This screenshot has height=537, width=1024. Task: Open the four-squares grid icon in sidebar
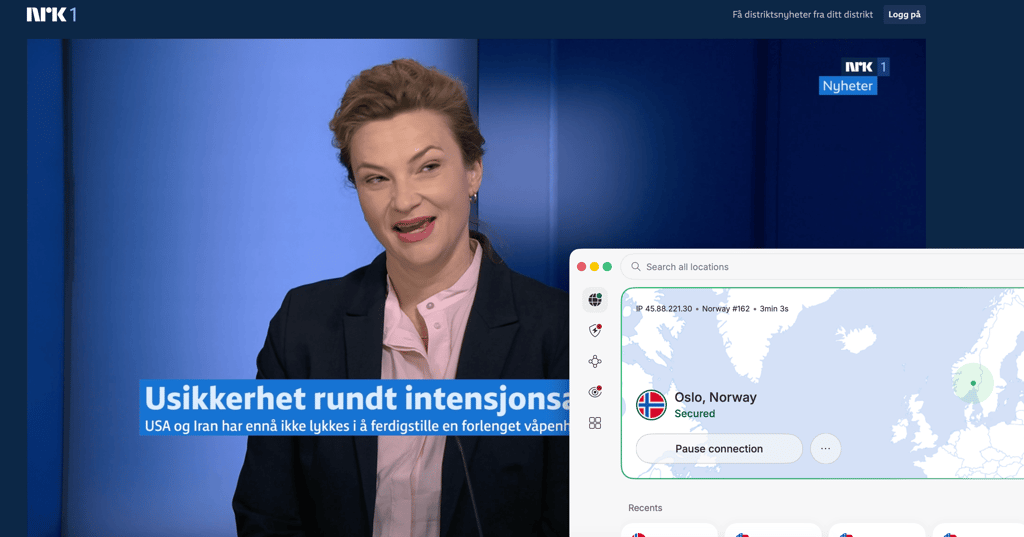pyautogui.click(x=595, y=423)
